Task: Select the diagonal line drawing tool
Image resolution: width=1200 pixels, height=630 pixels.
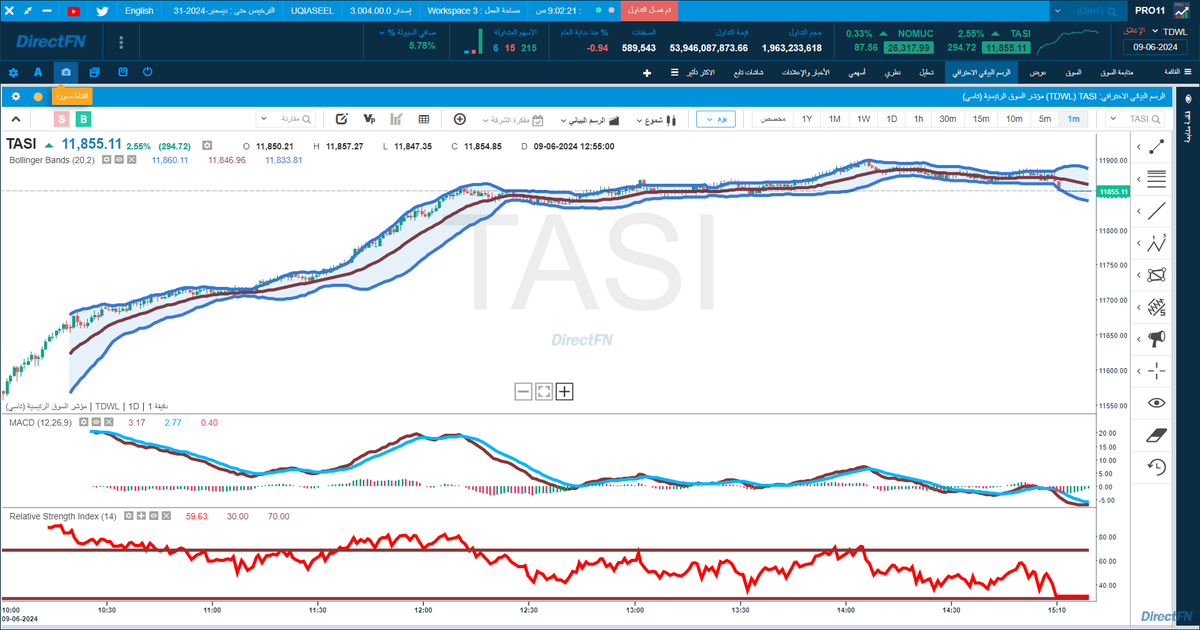Action: tap(1157, 210)
